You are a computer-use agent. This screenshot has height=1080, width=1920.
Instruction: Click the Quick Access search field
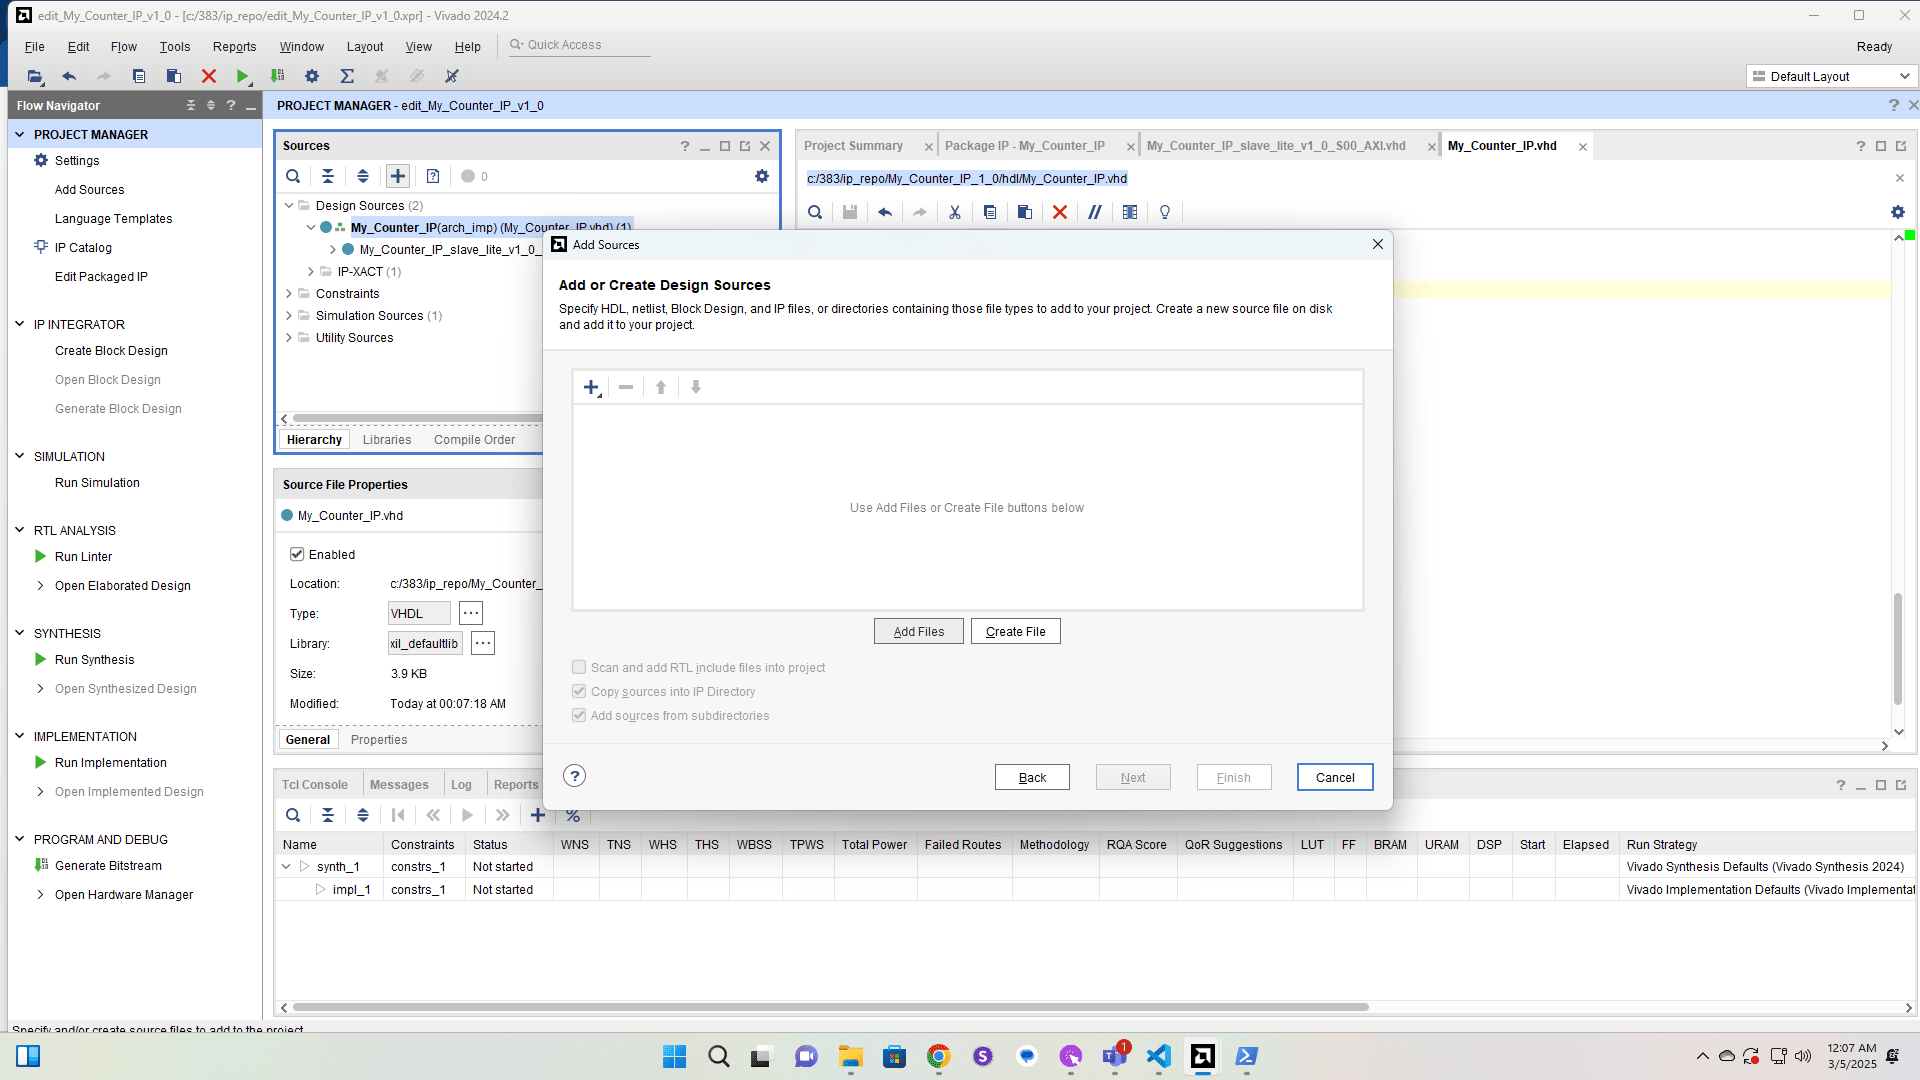click(x=580, y=45)
